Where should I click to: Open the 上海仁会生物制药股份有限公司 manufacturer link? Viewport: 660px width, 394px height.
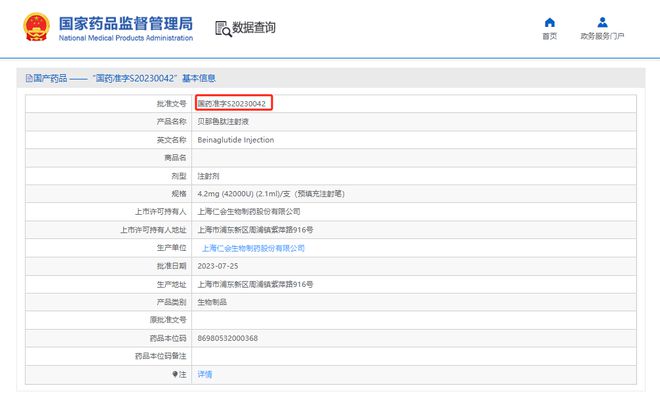[x=253, y=248]
